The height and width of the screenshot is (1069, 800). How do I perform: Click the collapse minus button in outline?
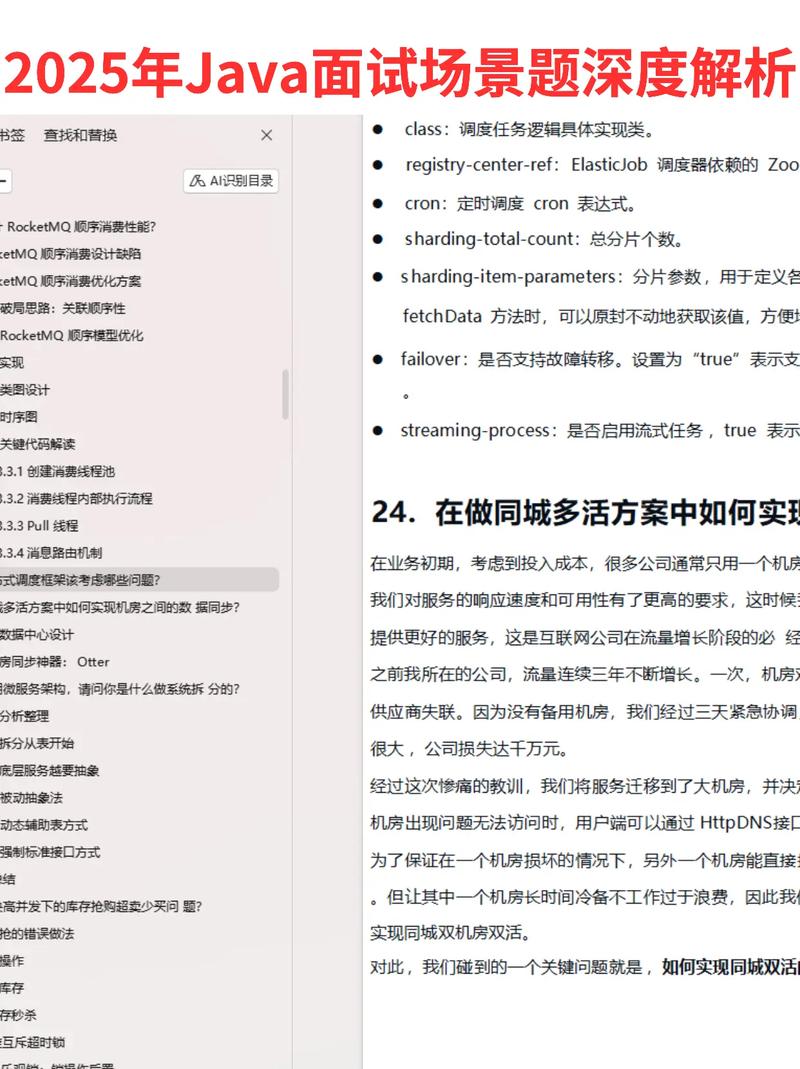click(5, 181)
